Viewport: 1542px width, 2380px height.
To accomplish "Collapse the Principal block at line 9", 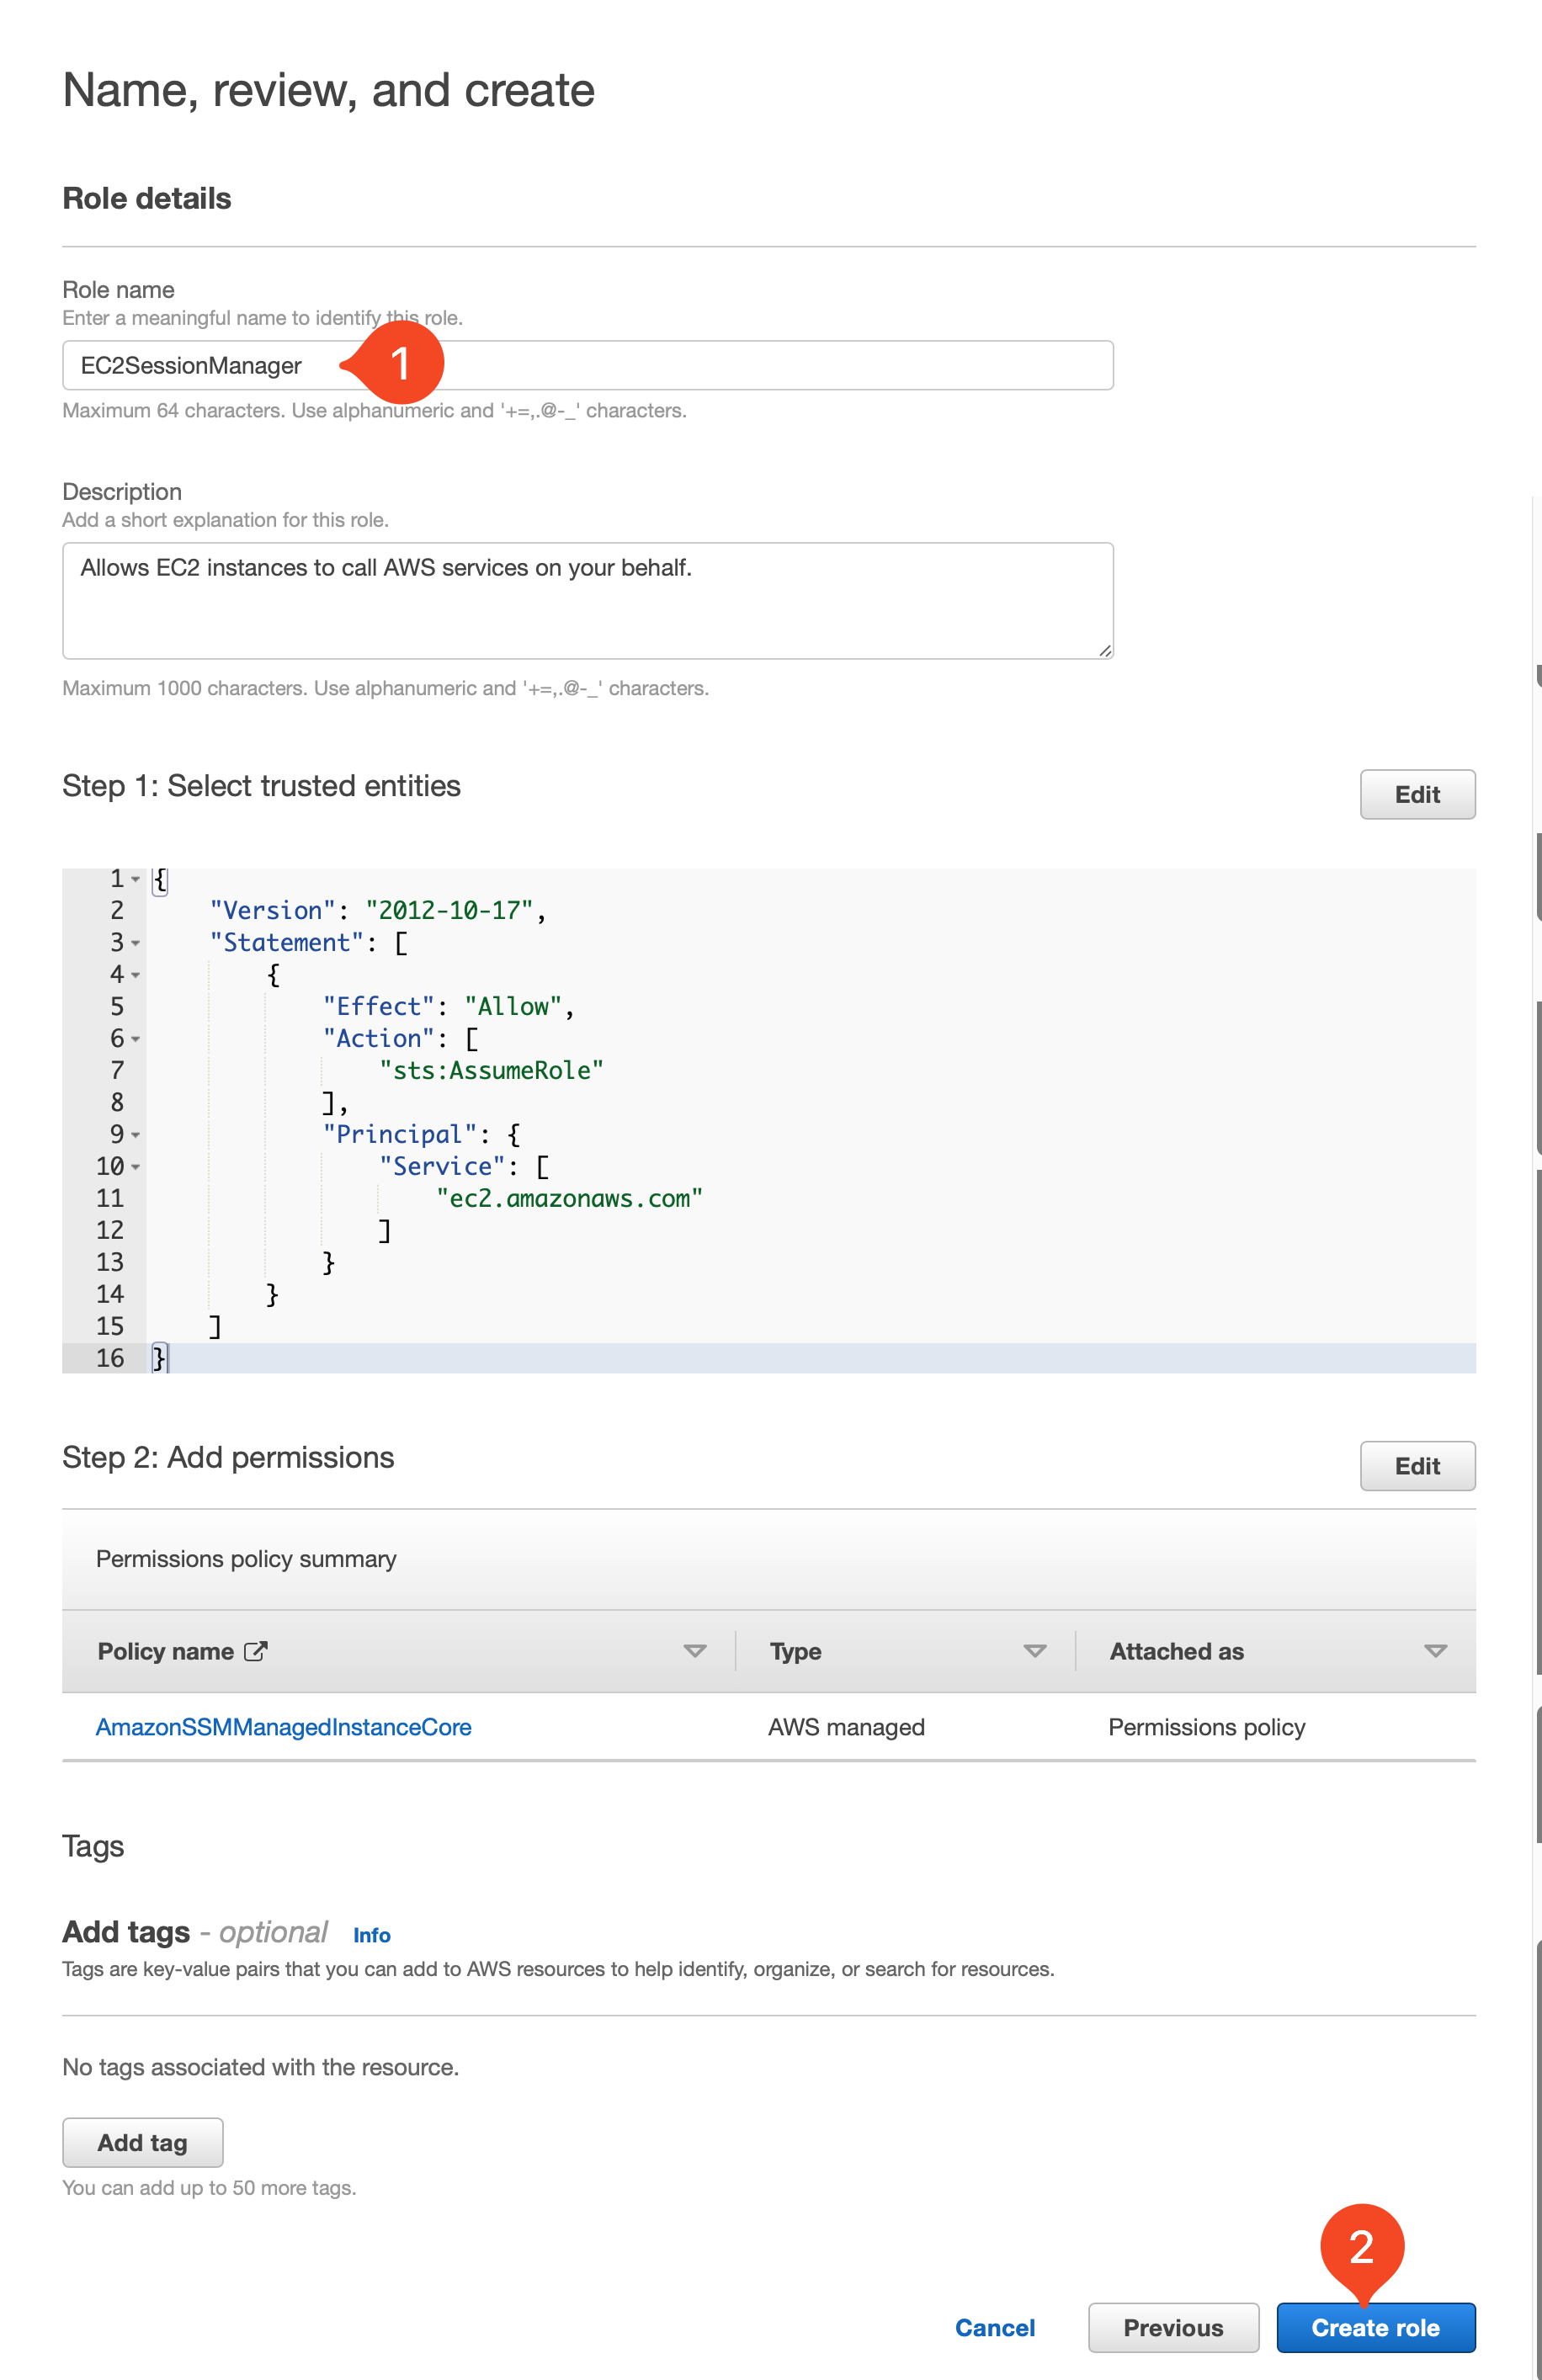I will click(136, 1135).
